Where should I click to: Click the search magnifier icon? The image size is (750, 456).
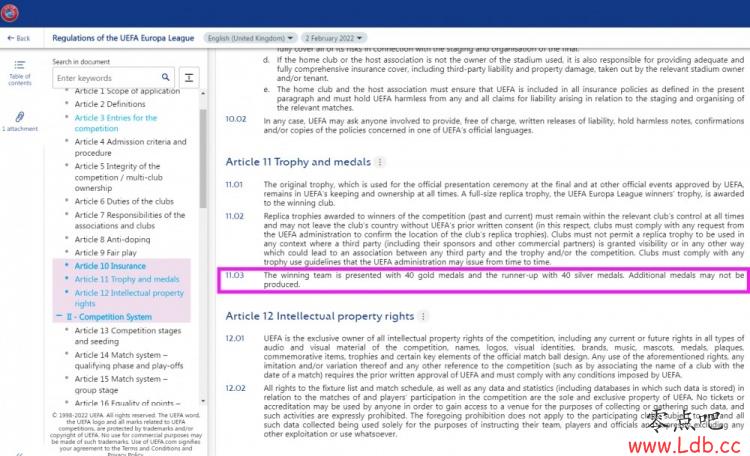[x=165, y=77]
